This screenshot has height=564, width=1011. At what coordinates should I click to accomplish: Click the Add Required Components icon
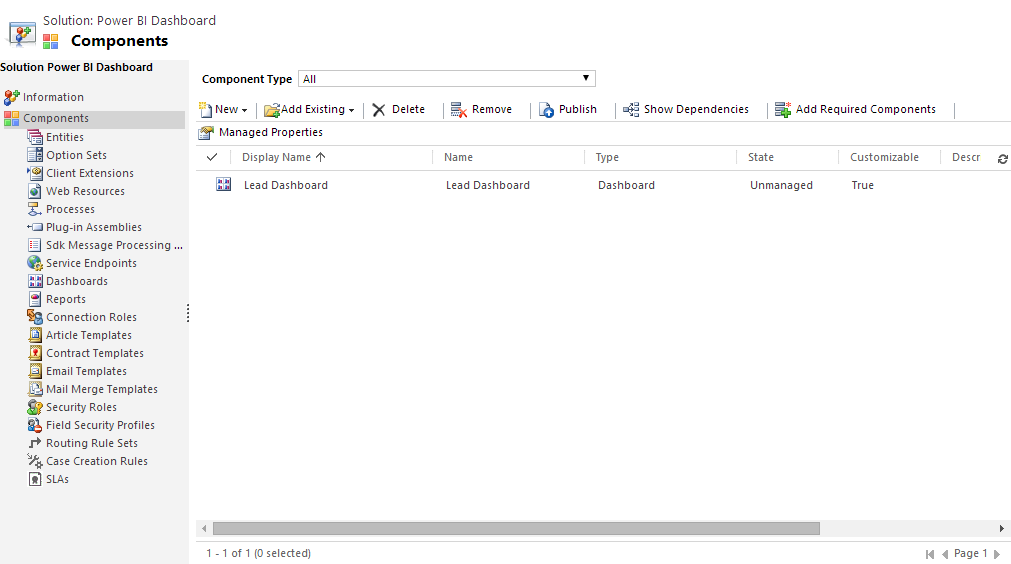point(783,110)
